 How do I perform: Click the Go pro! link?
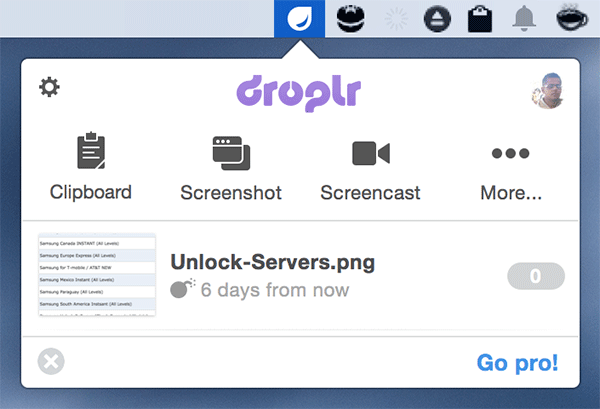click(x=517, y=363)
